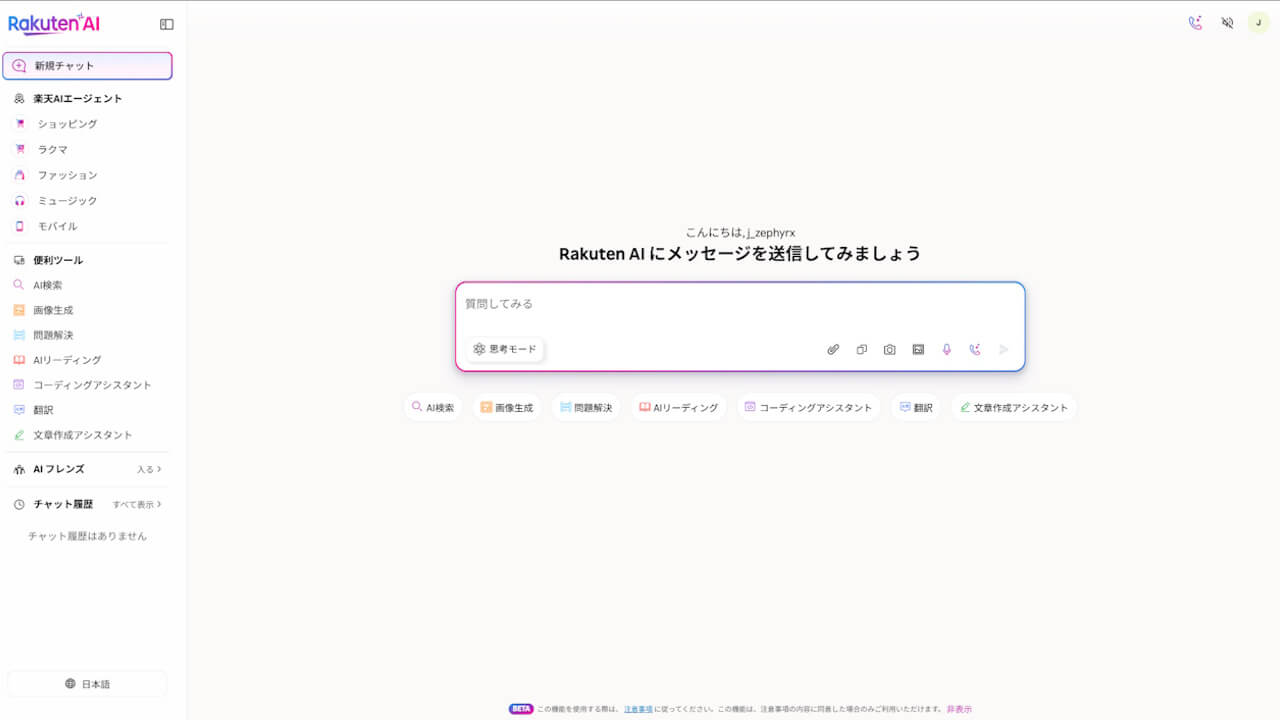
Task: Toggle 思考モード on
Action: (505, 349)
